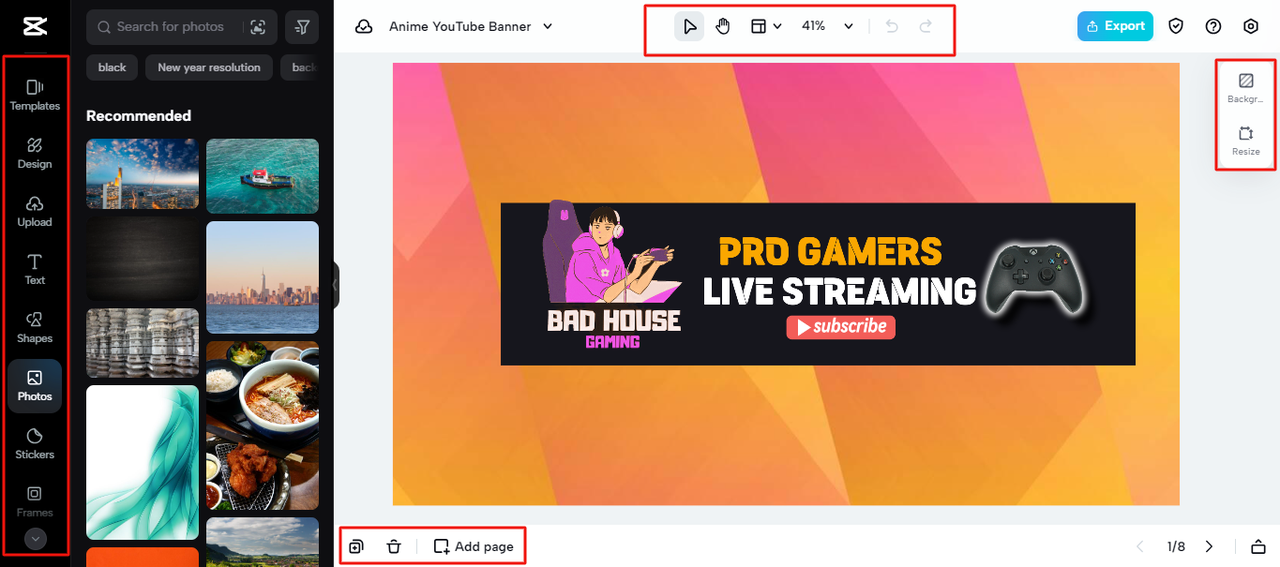Viewport: 1280px width, 567px height.
Task: Click the BAD HOUSE text on banner
Action: [x=613, y=321]
